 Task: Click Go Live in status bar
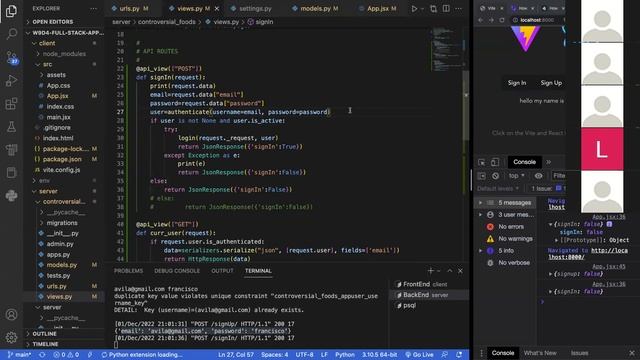(419, 355)
